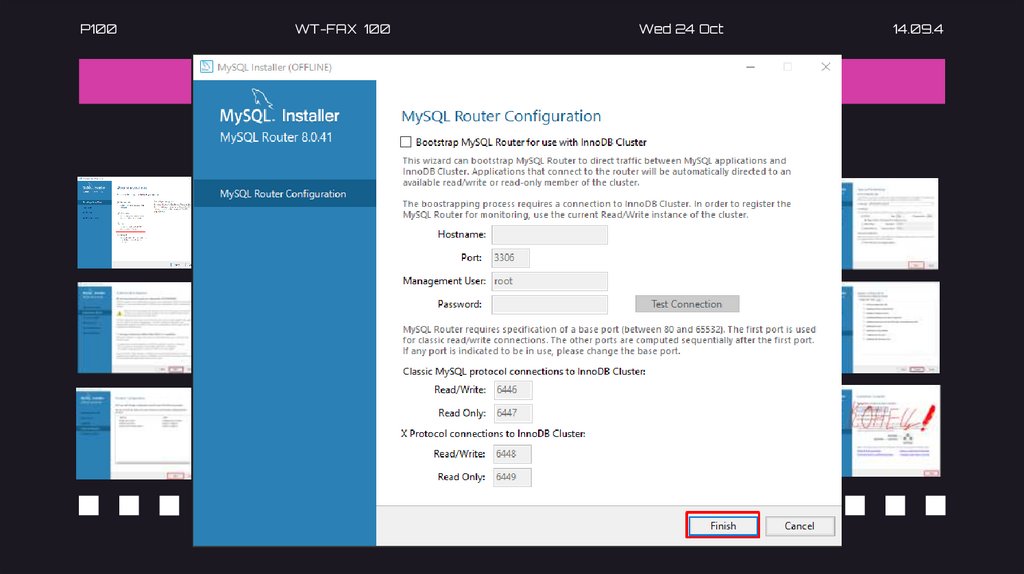Click the Cancel button
Viewport: 1024px width, 574px height.
[x=799, y=526]
